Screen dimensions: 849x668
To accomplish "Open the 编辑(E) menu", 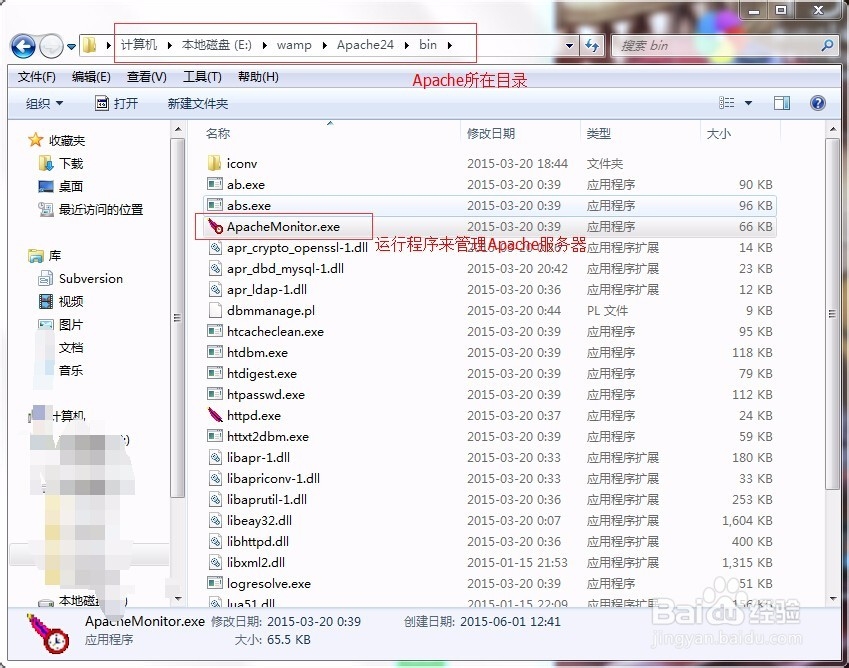I will (91, 77).
